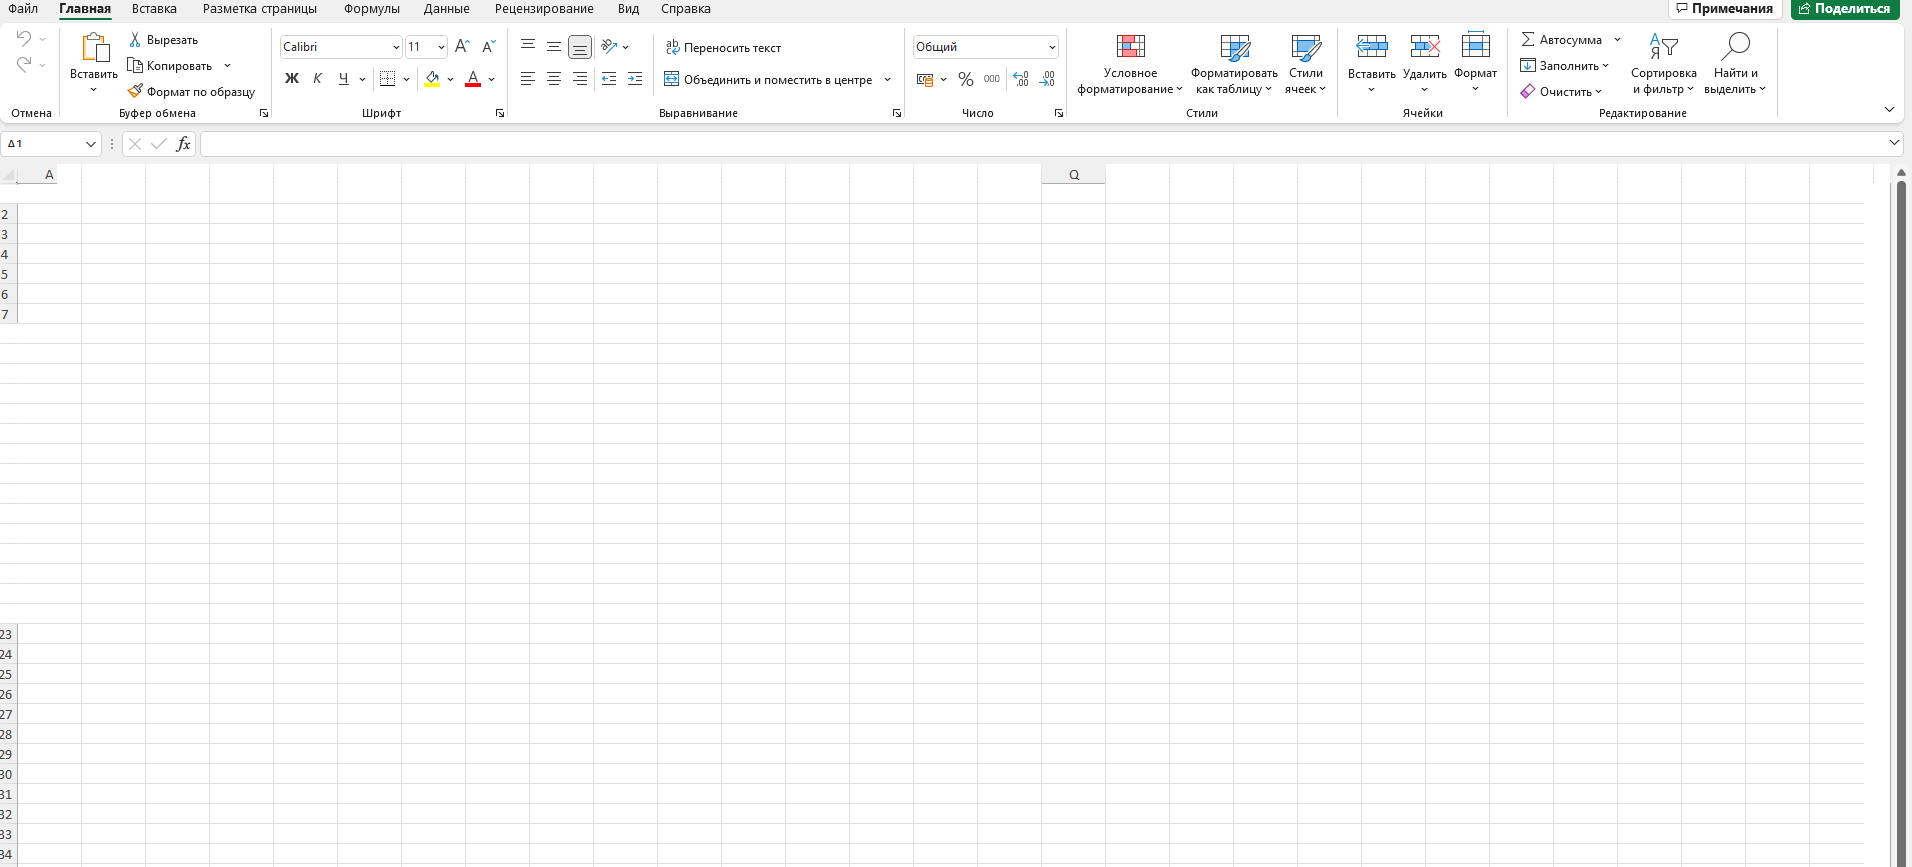Viewport: 1912px width, 867px height.
Task: Click the text orientation icon
Action: (x=609, y=47)
